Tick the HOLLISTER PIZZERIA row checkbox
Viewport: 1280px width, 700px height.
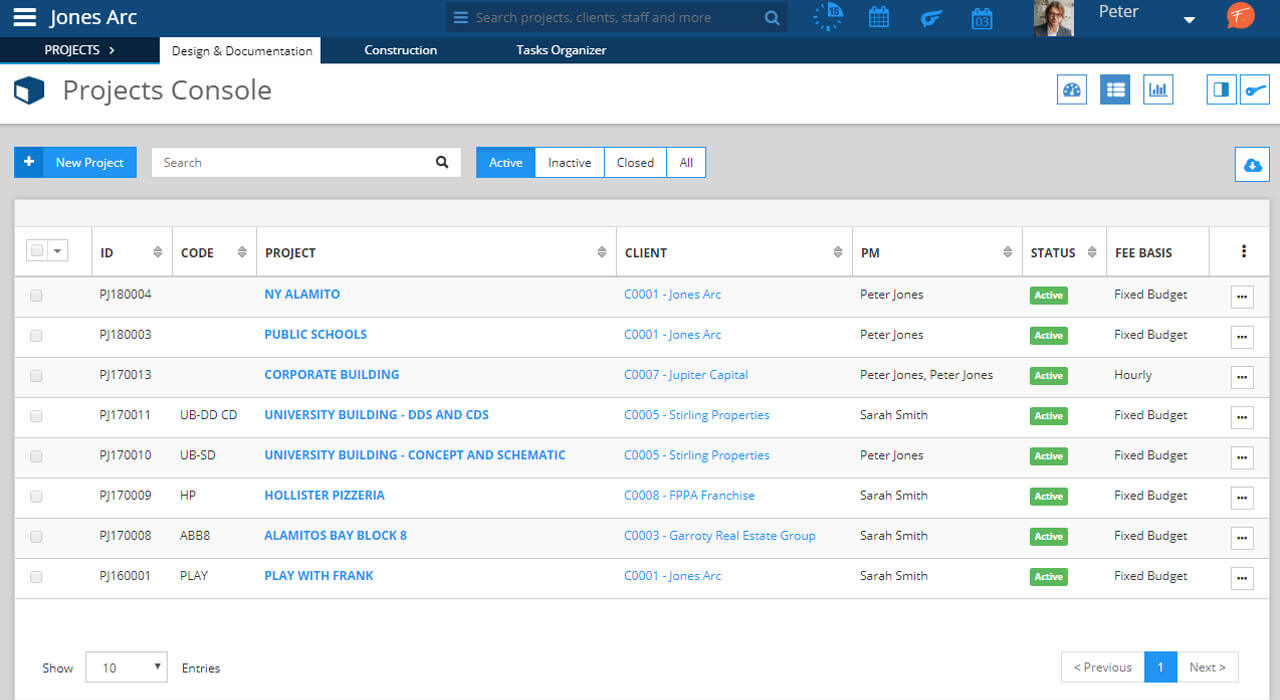pos(36,496)
